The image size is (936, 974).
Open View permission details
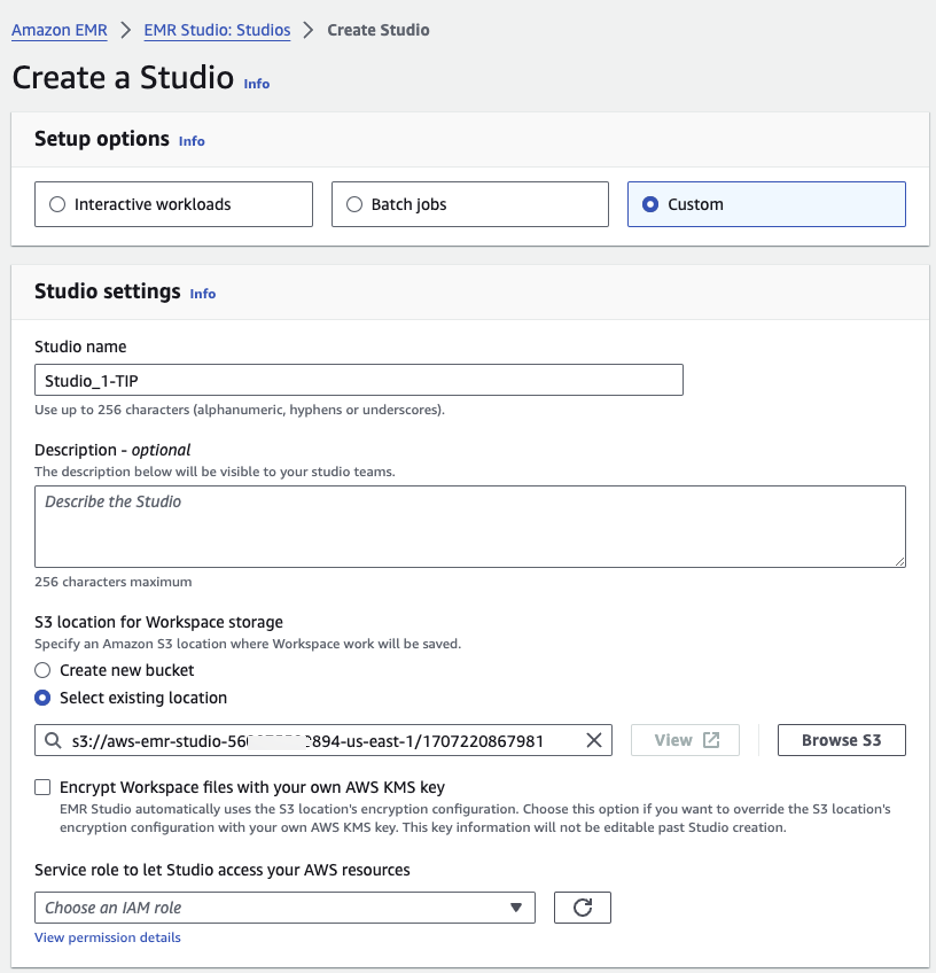click(107, 937)
